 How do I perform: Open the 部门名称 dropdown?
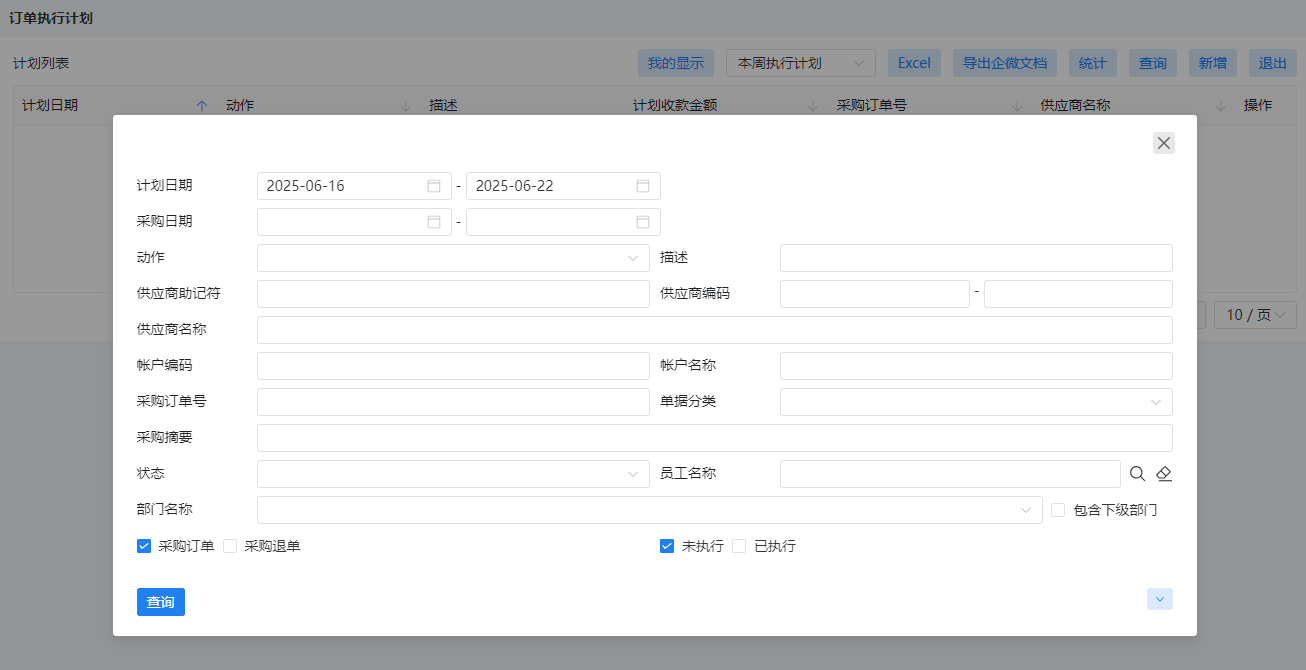click(x=650, y=510)
